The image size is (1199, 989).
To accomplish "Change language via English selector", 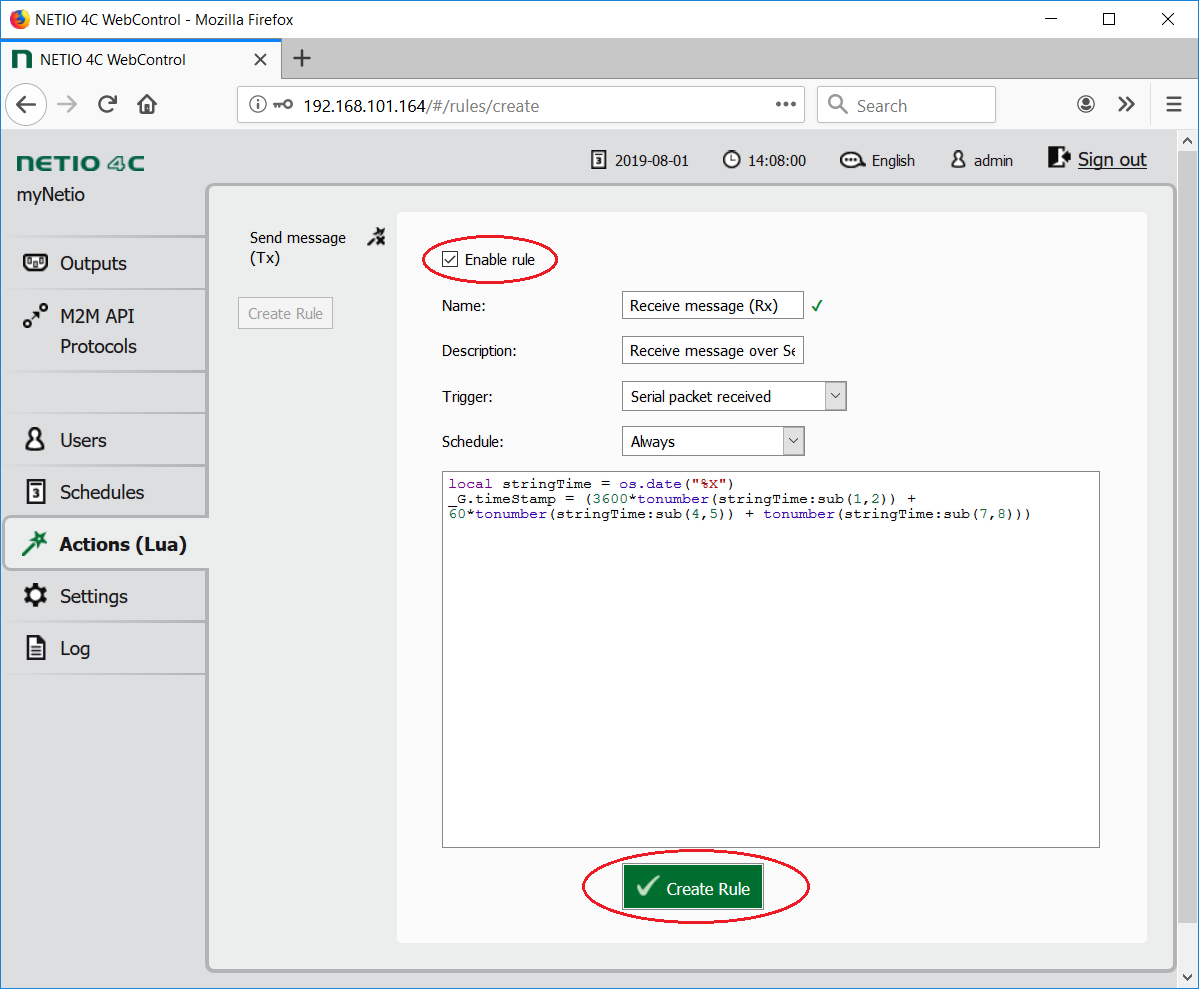I will point(893,161).
